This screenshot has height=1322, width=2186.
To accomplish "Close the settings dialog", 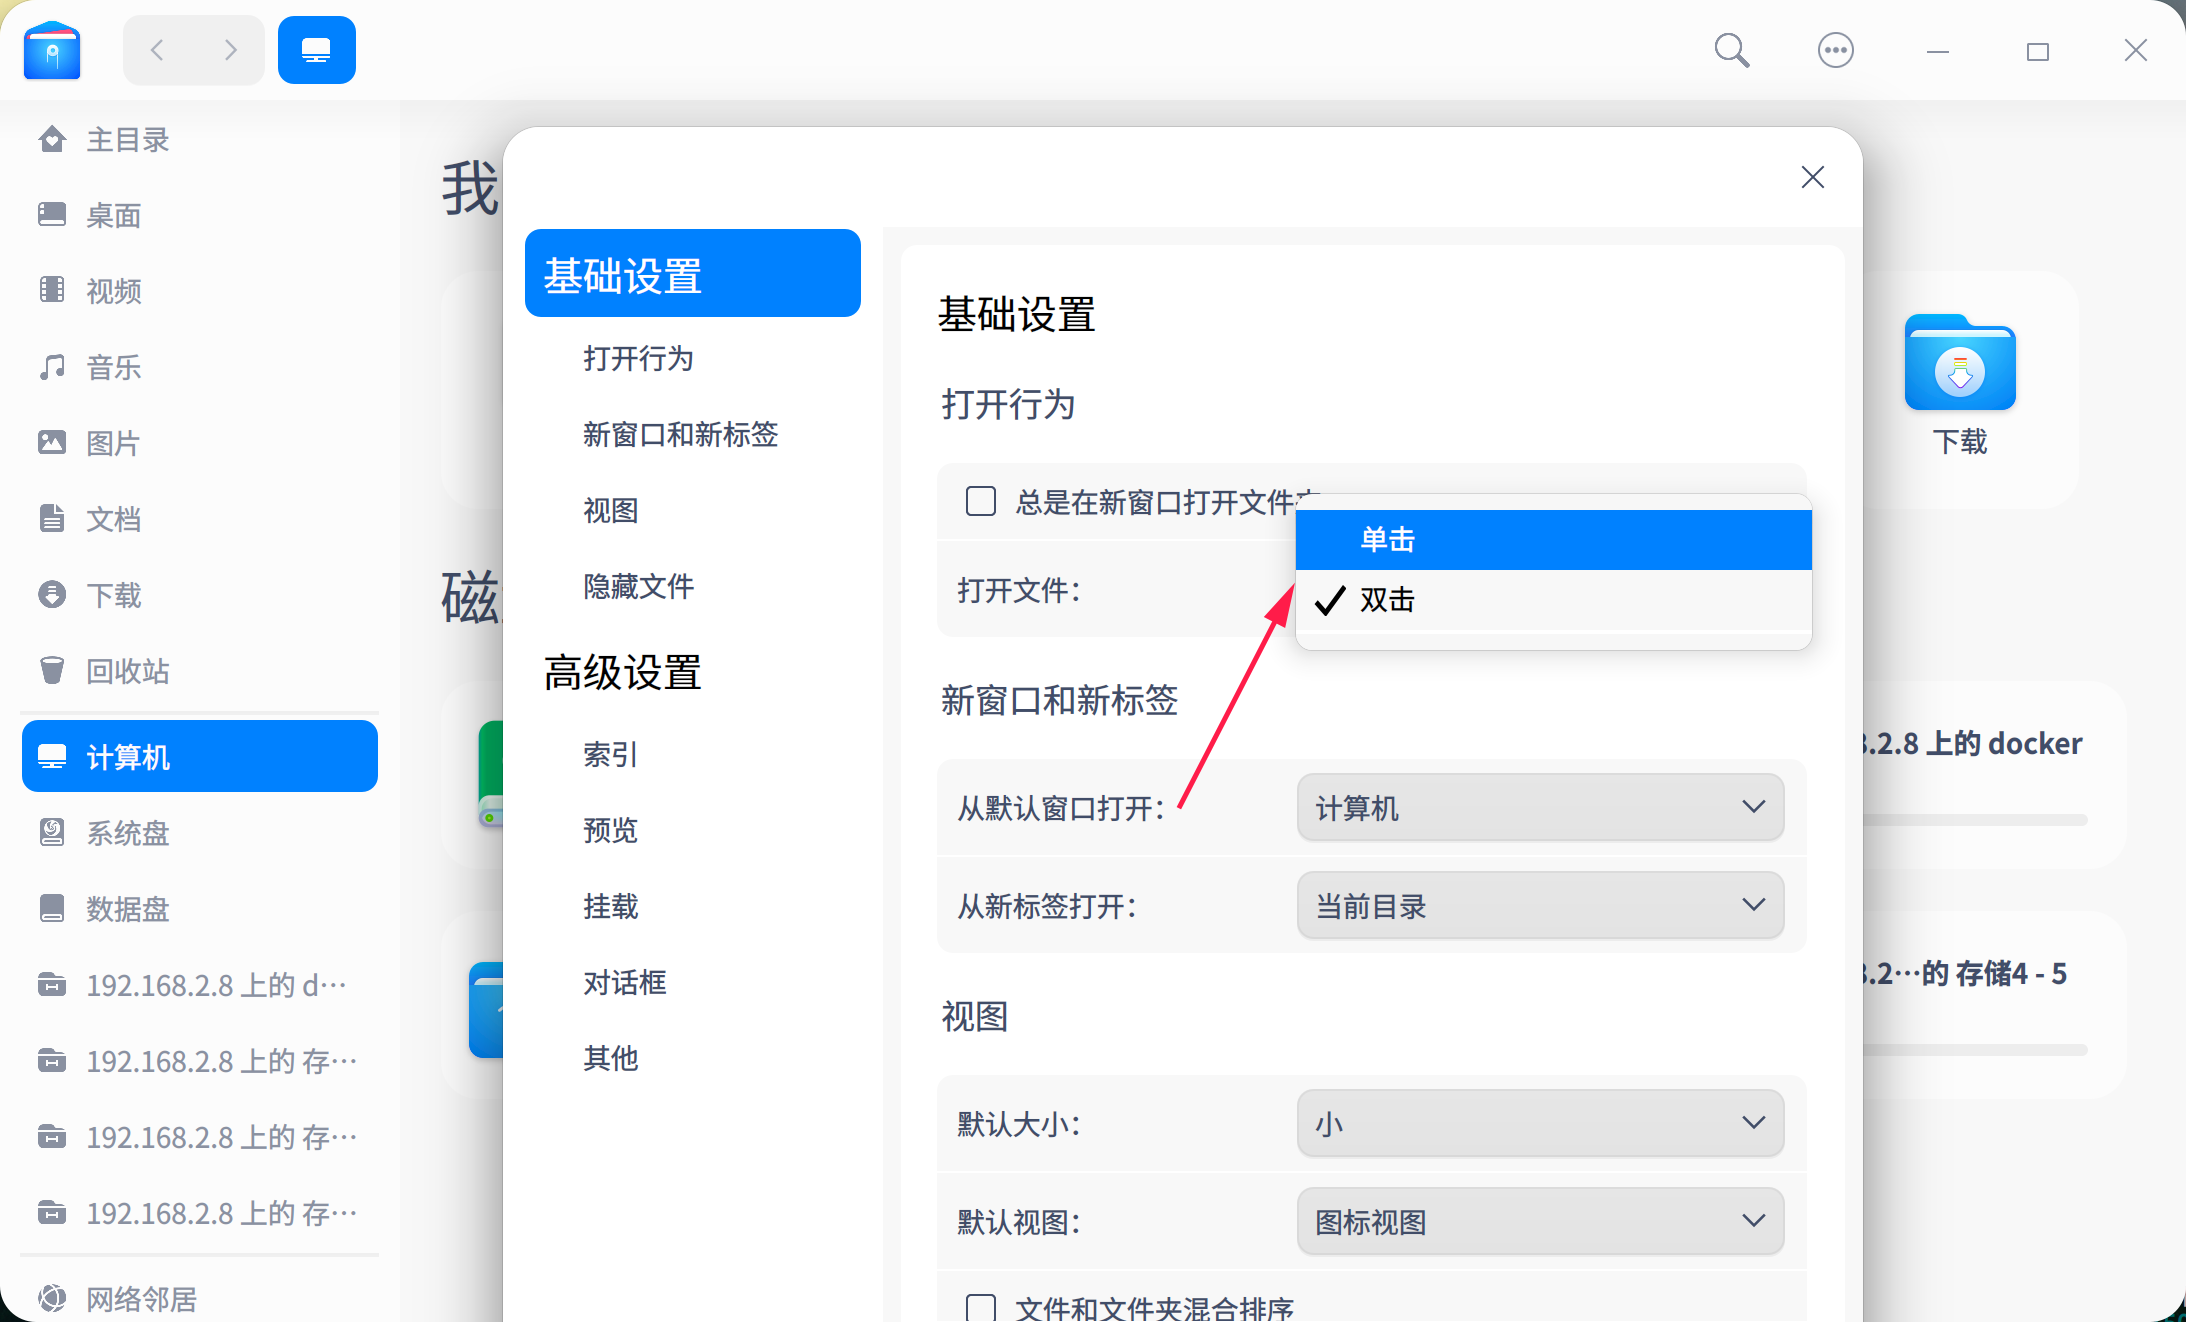I will point(1812,177).
